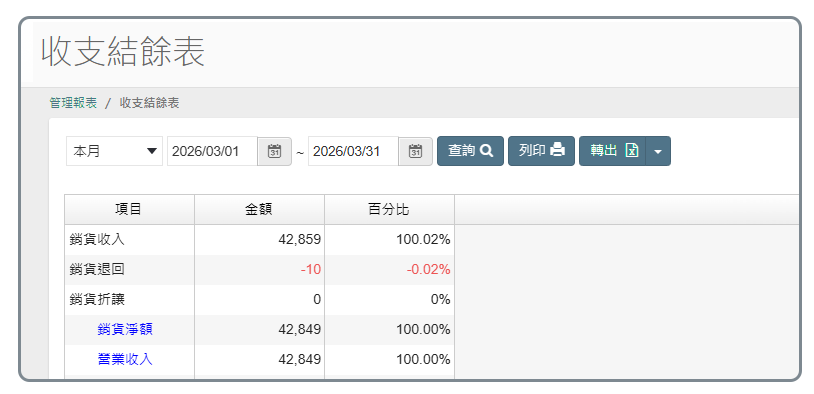Click the 100.02% percentage cell

coord(389,239)
